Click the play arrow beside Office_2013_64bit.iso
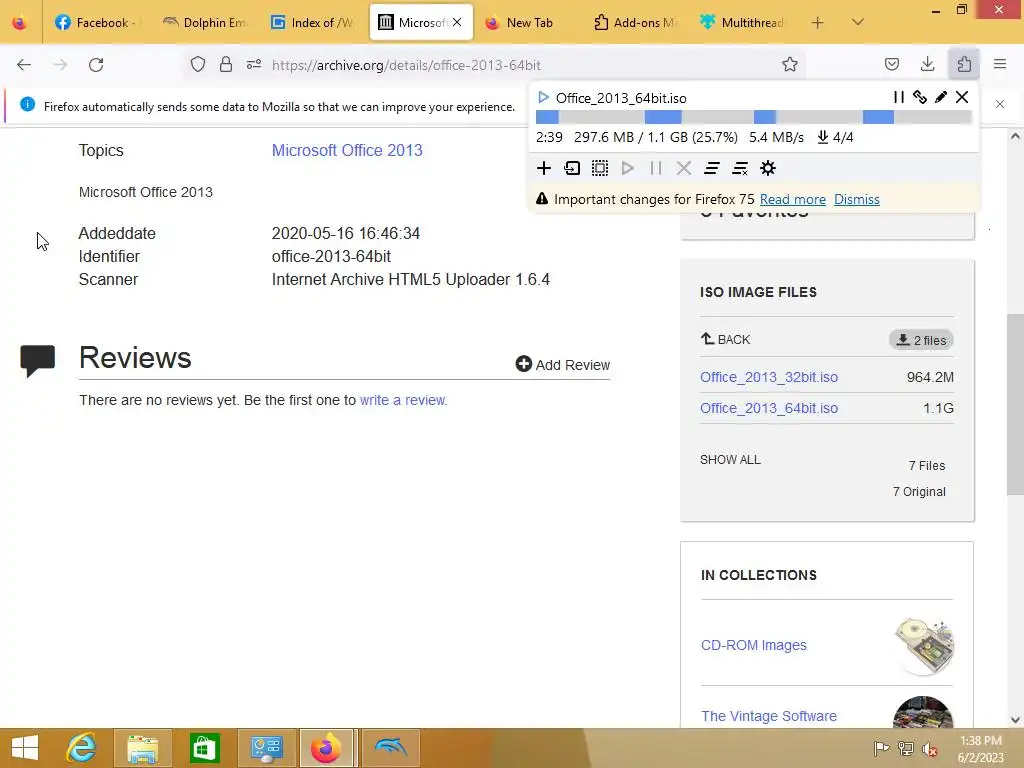Image resolution: width=1024 pixels, height=768 pixels. point(543,97)
